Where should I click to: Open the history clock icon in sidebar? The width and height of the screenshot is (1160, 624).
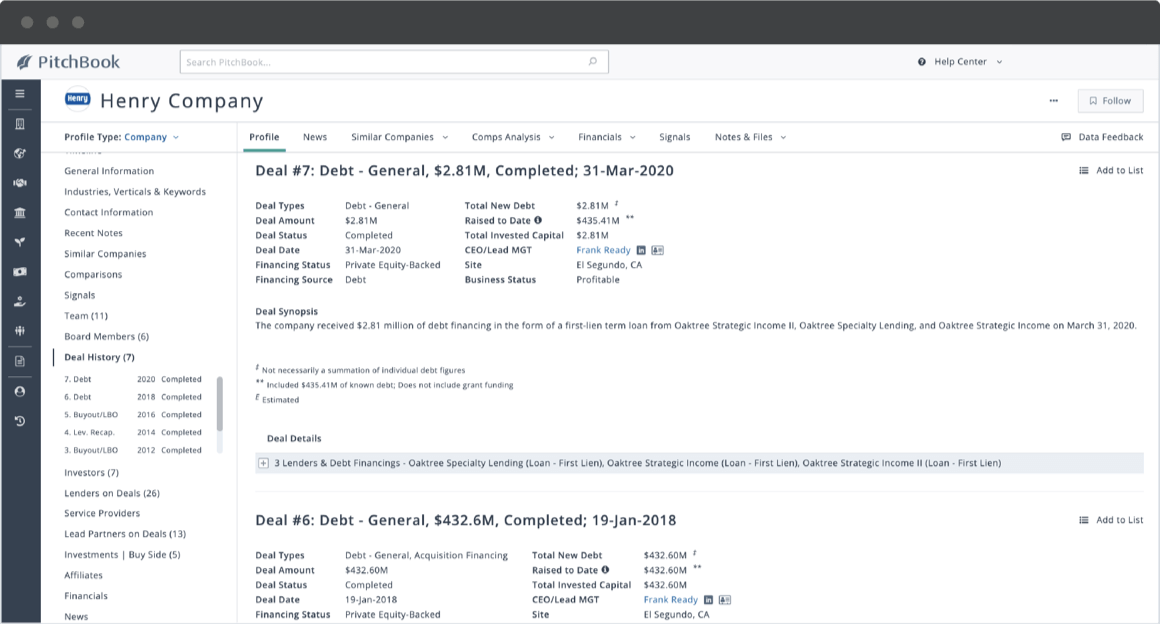click(x=20, y=421)
